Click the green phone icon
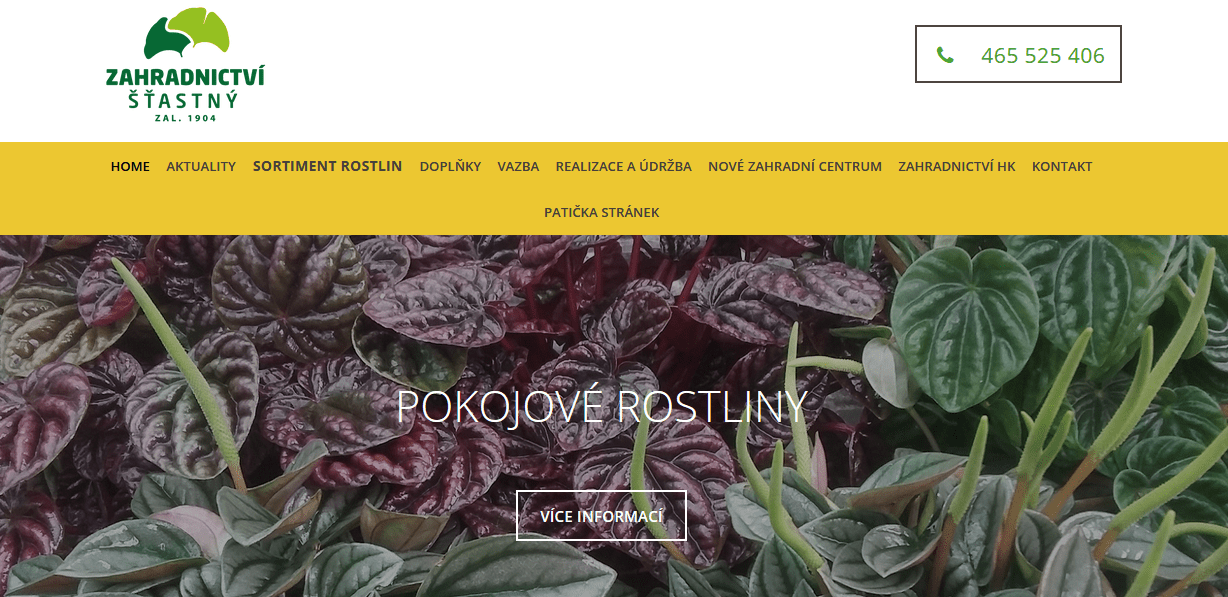Image resolution: width=1228 pixels, height=597 pixels. [945, 55]
